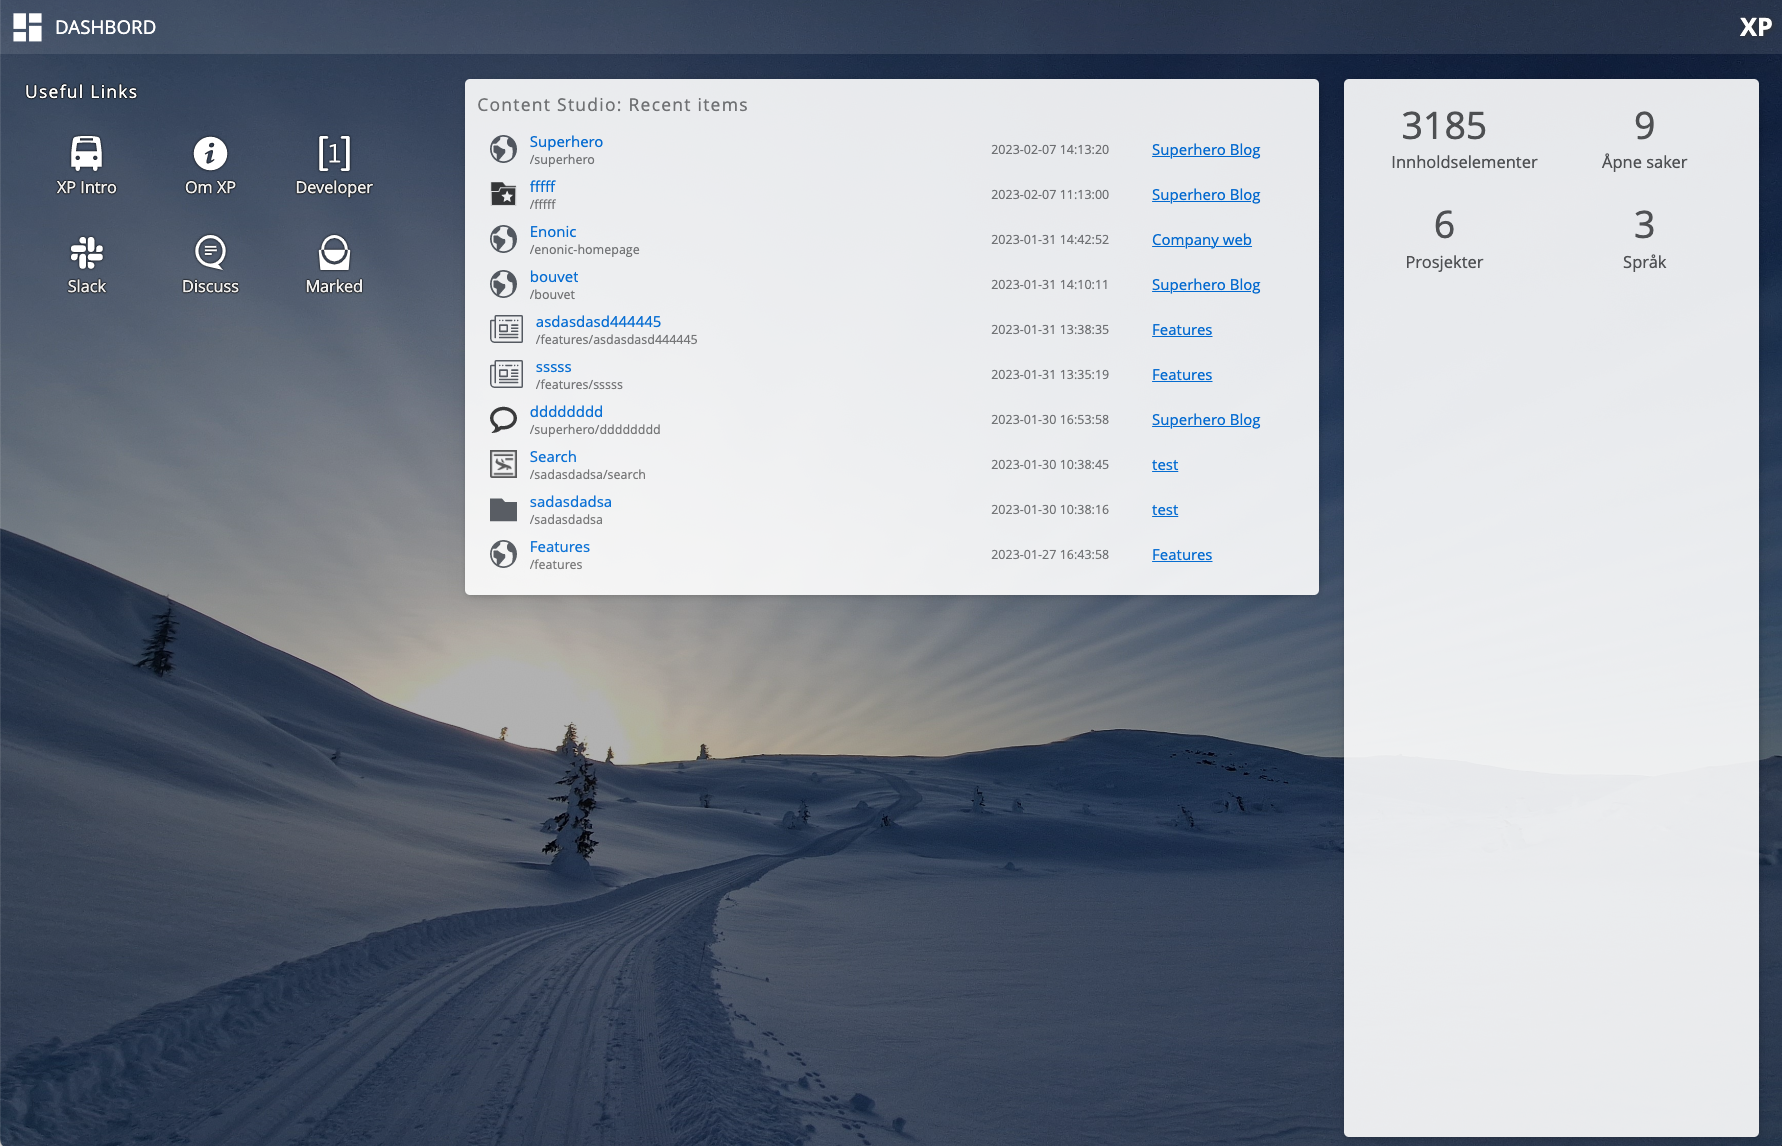Screen dimensions: 1782x1146
Task: Click the path /features/asdasdasd444445
Action: (x=616, y=340)
